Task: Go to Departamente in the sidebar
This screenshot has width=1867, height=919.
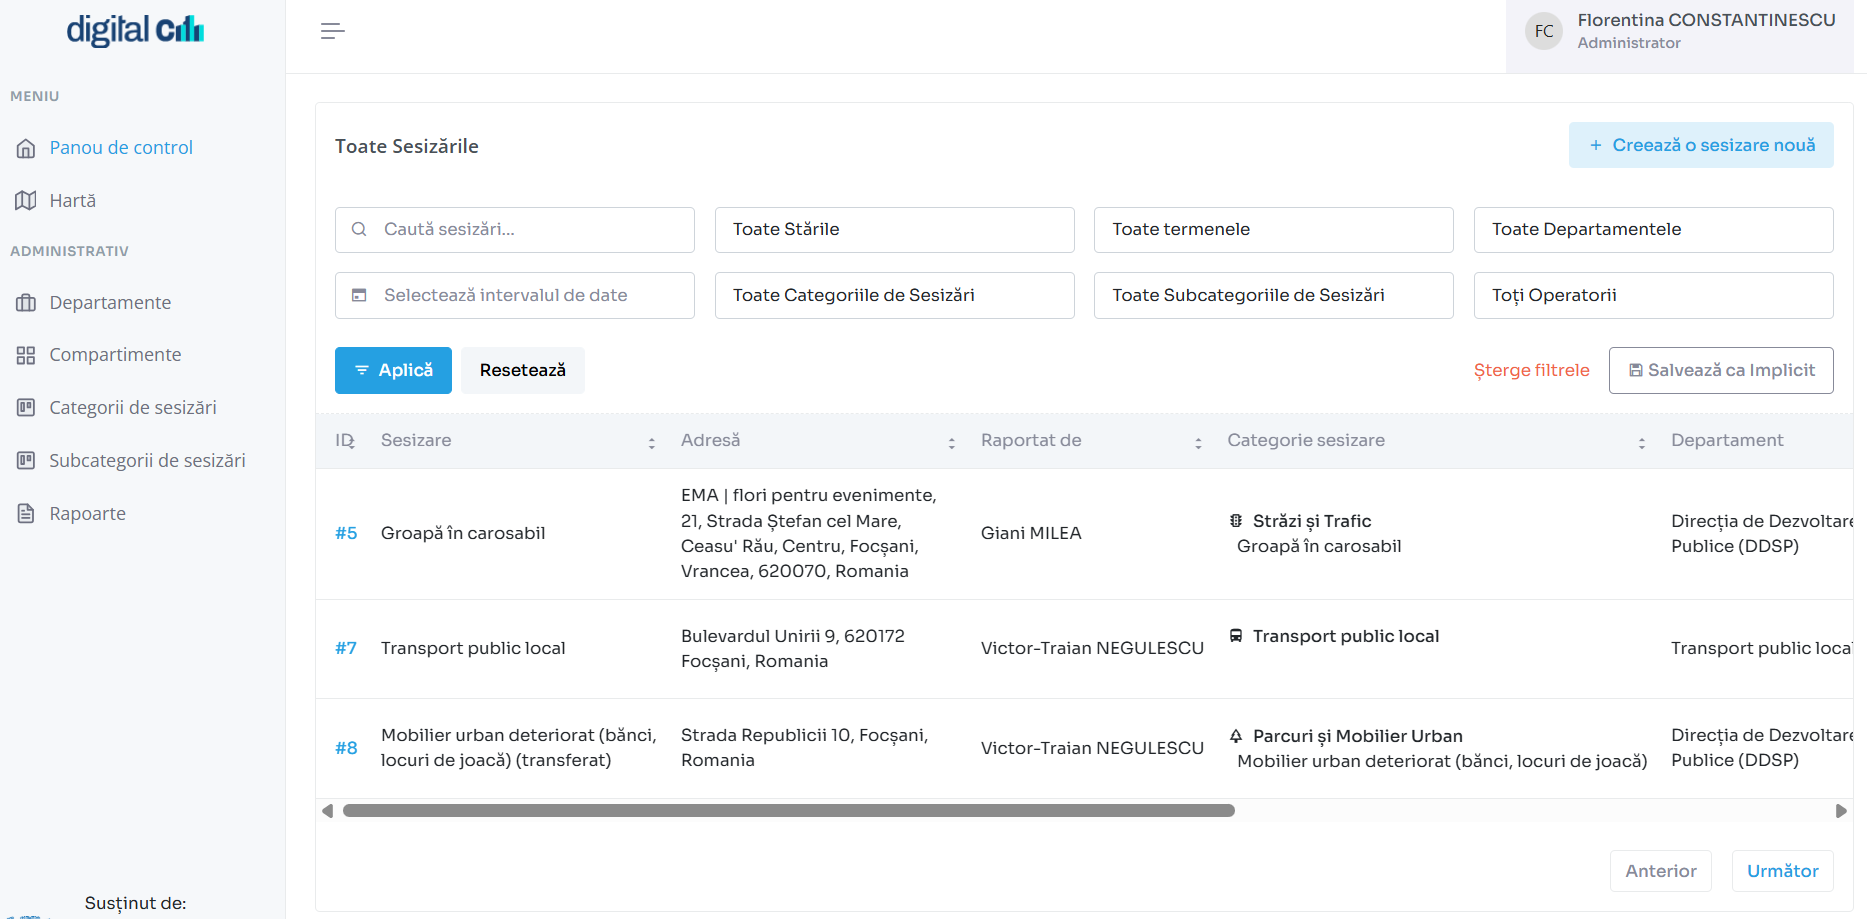Action: tap(110, 303)
